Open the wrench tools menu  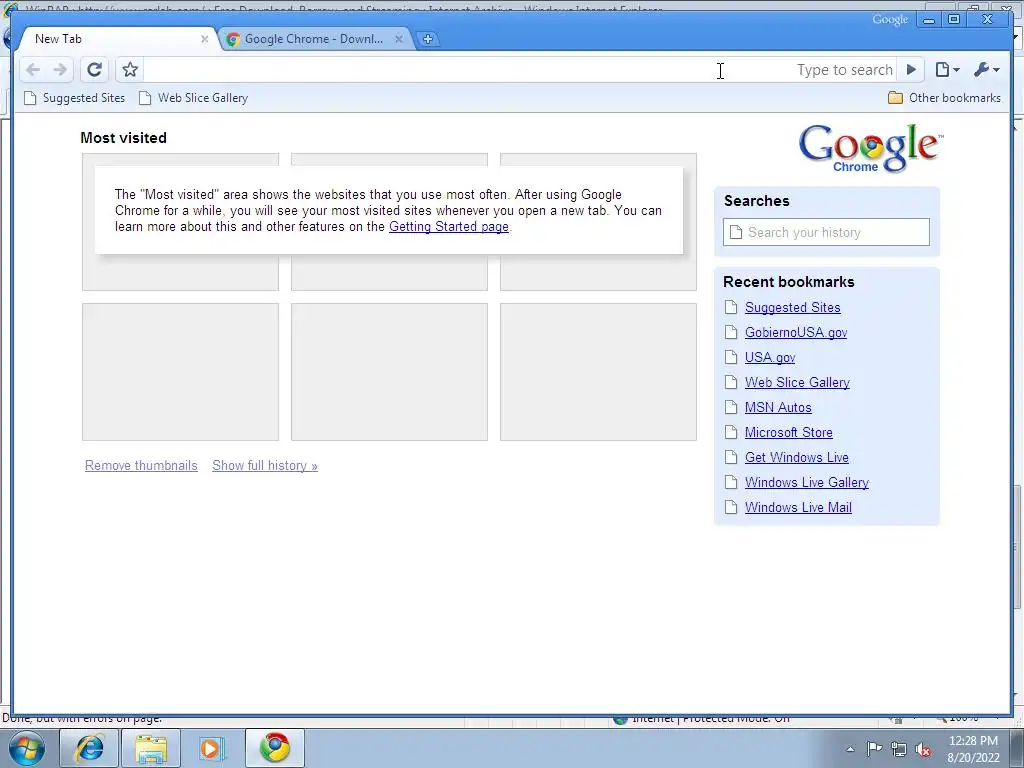[x=986, y=70]
